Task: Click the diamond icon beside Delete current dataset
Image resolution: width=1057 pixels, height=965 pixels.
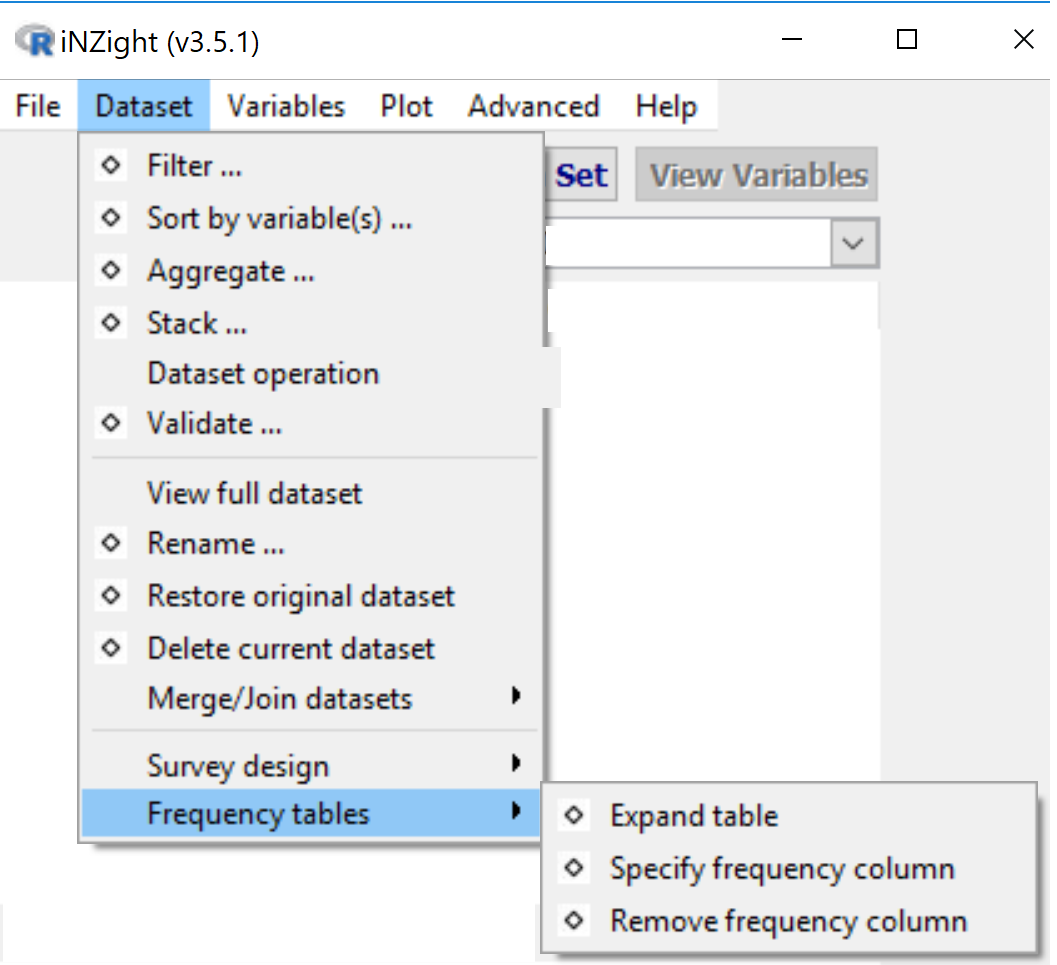Action: (110, 647)
